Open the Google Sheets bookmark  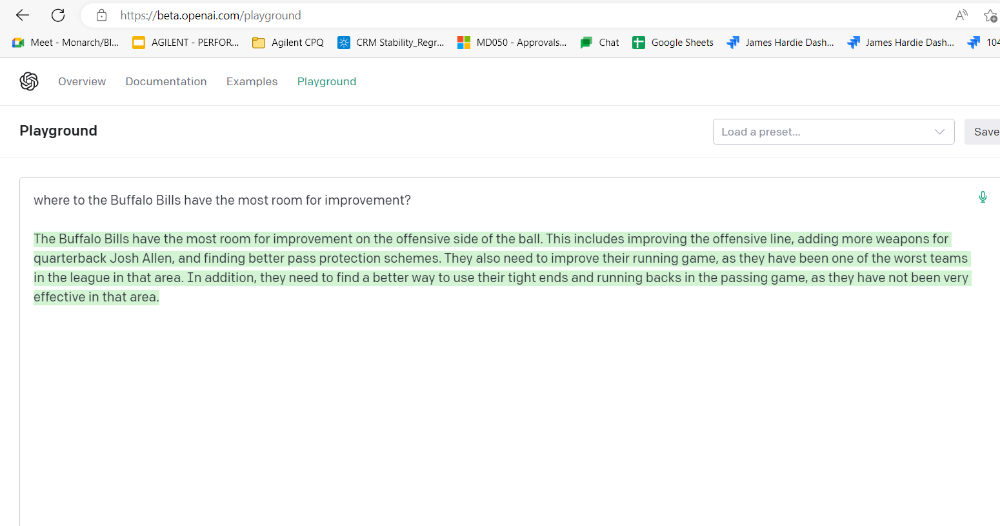click(673, 43)
